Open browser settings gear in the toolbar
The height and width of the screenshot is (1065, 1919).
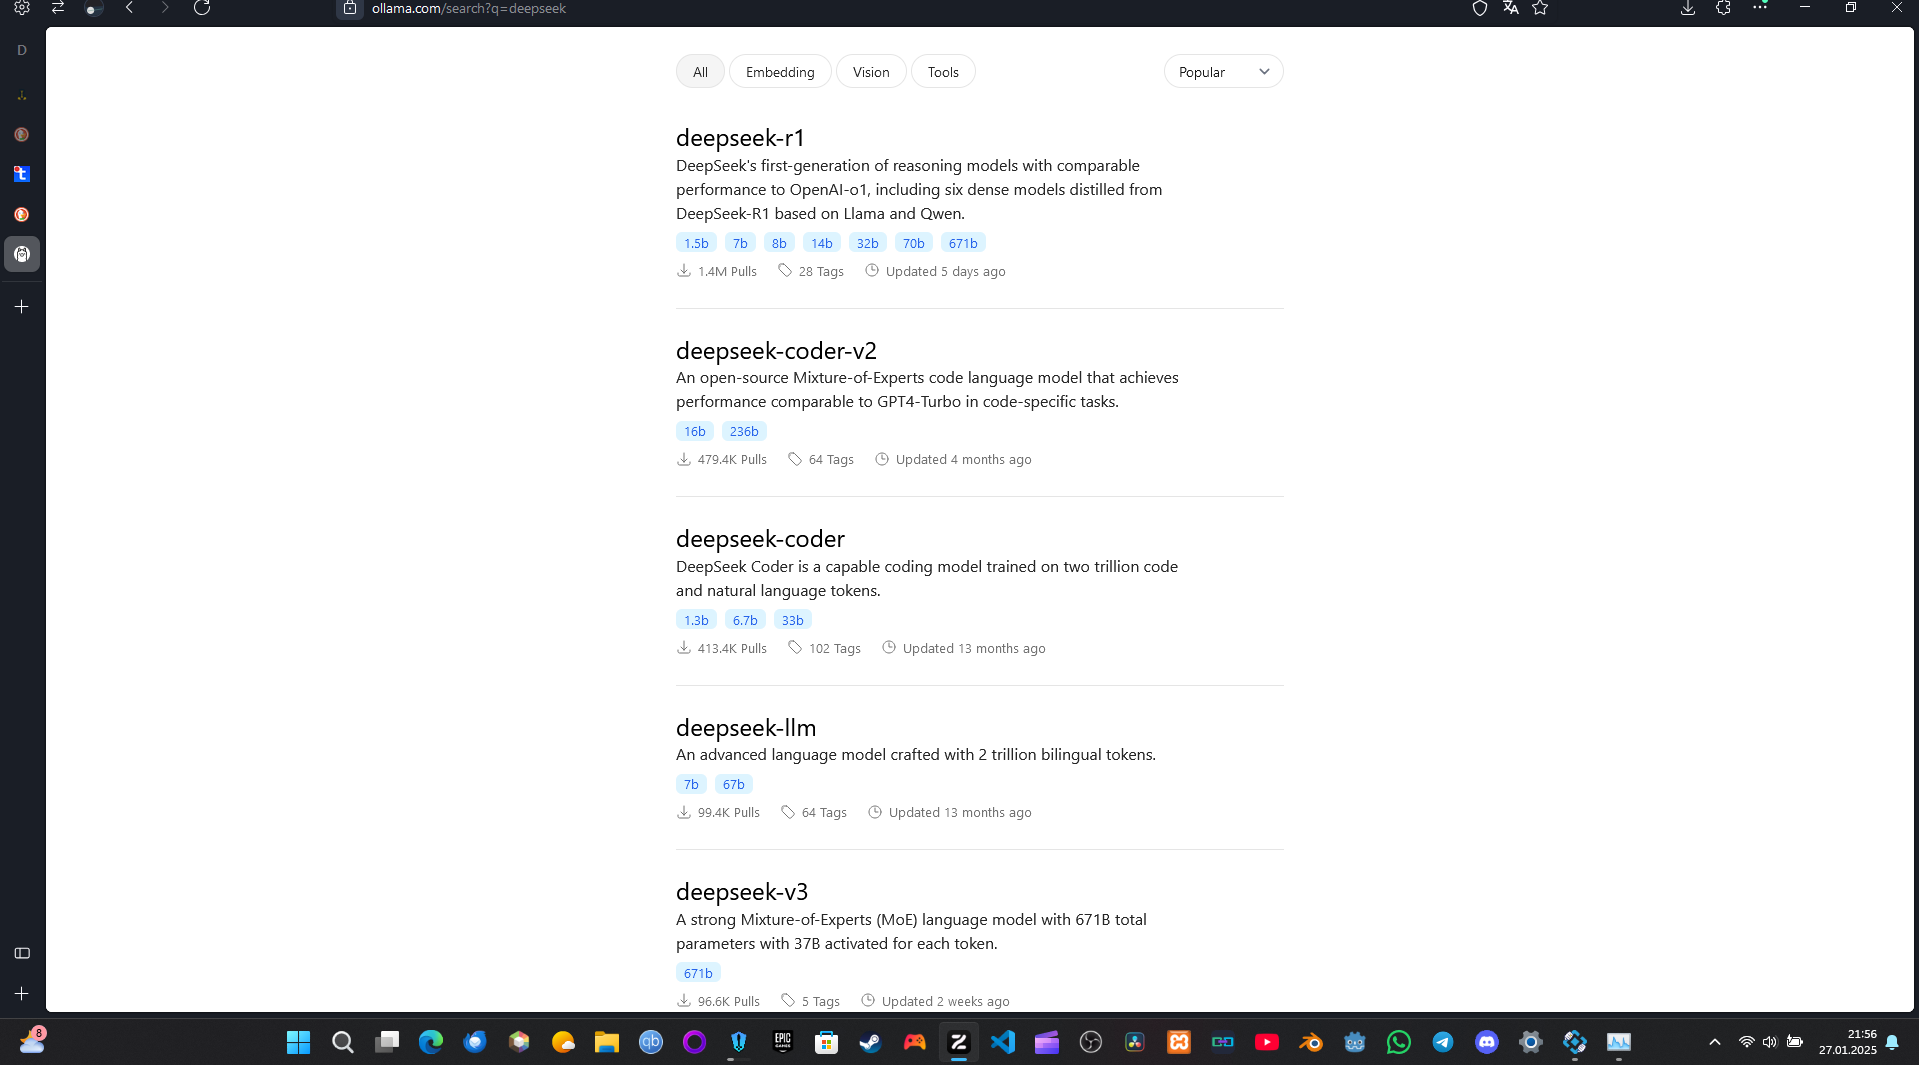coord(22,8)
